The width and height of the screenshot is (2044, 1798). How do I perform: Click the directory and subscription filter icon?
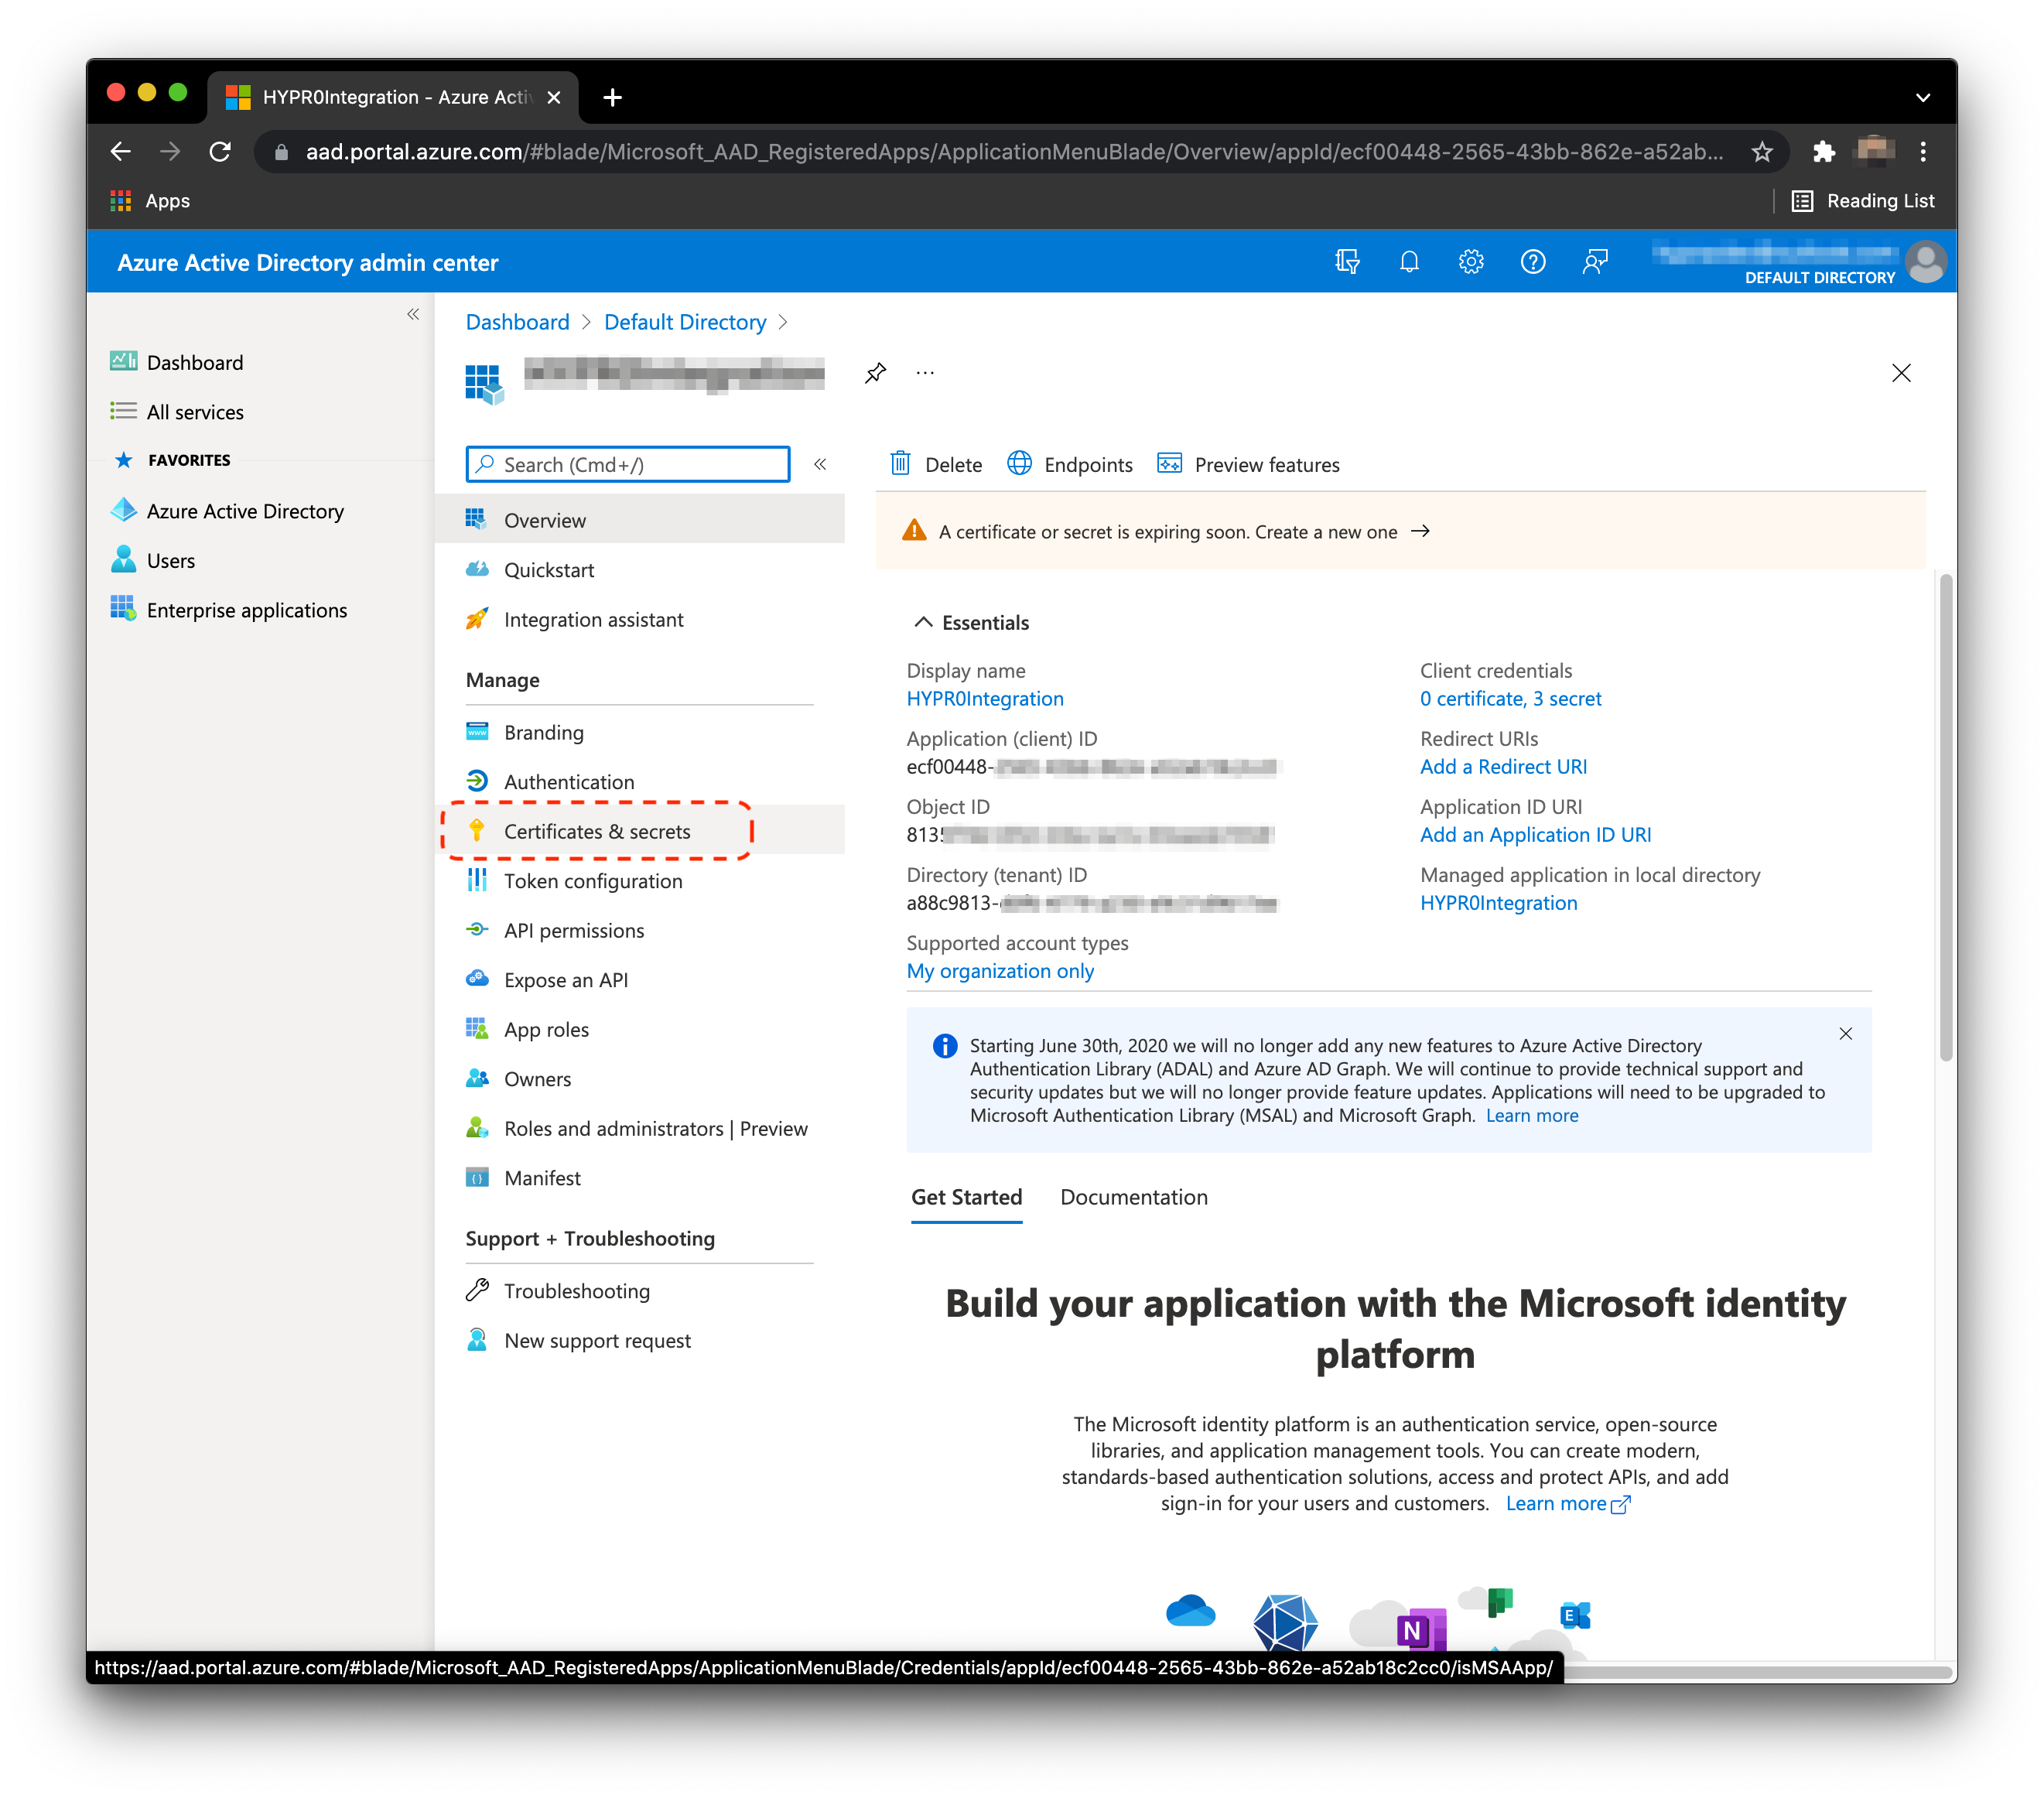pyautogui.click(x=1347, y=262)
